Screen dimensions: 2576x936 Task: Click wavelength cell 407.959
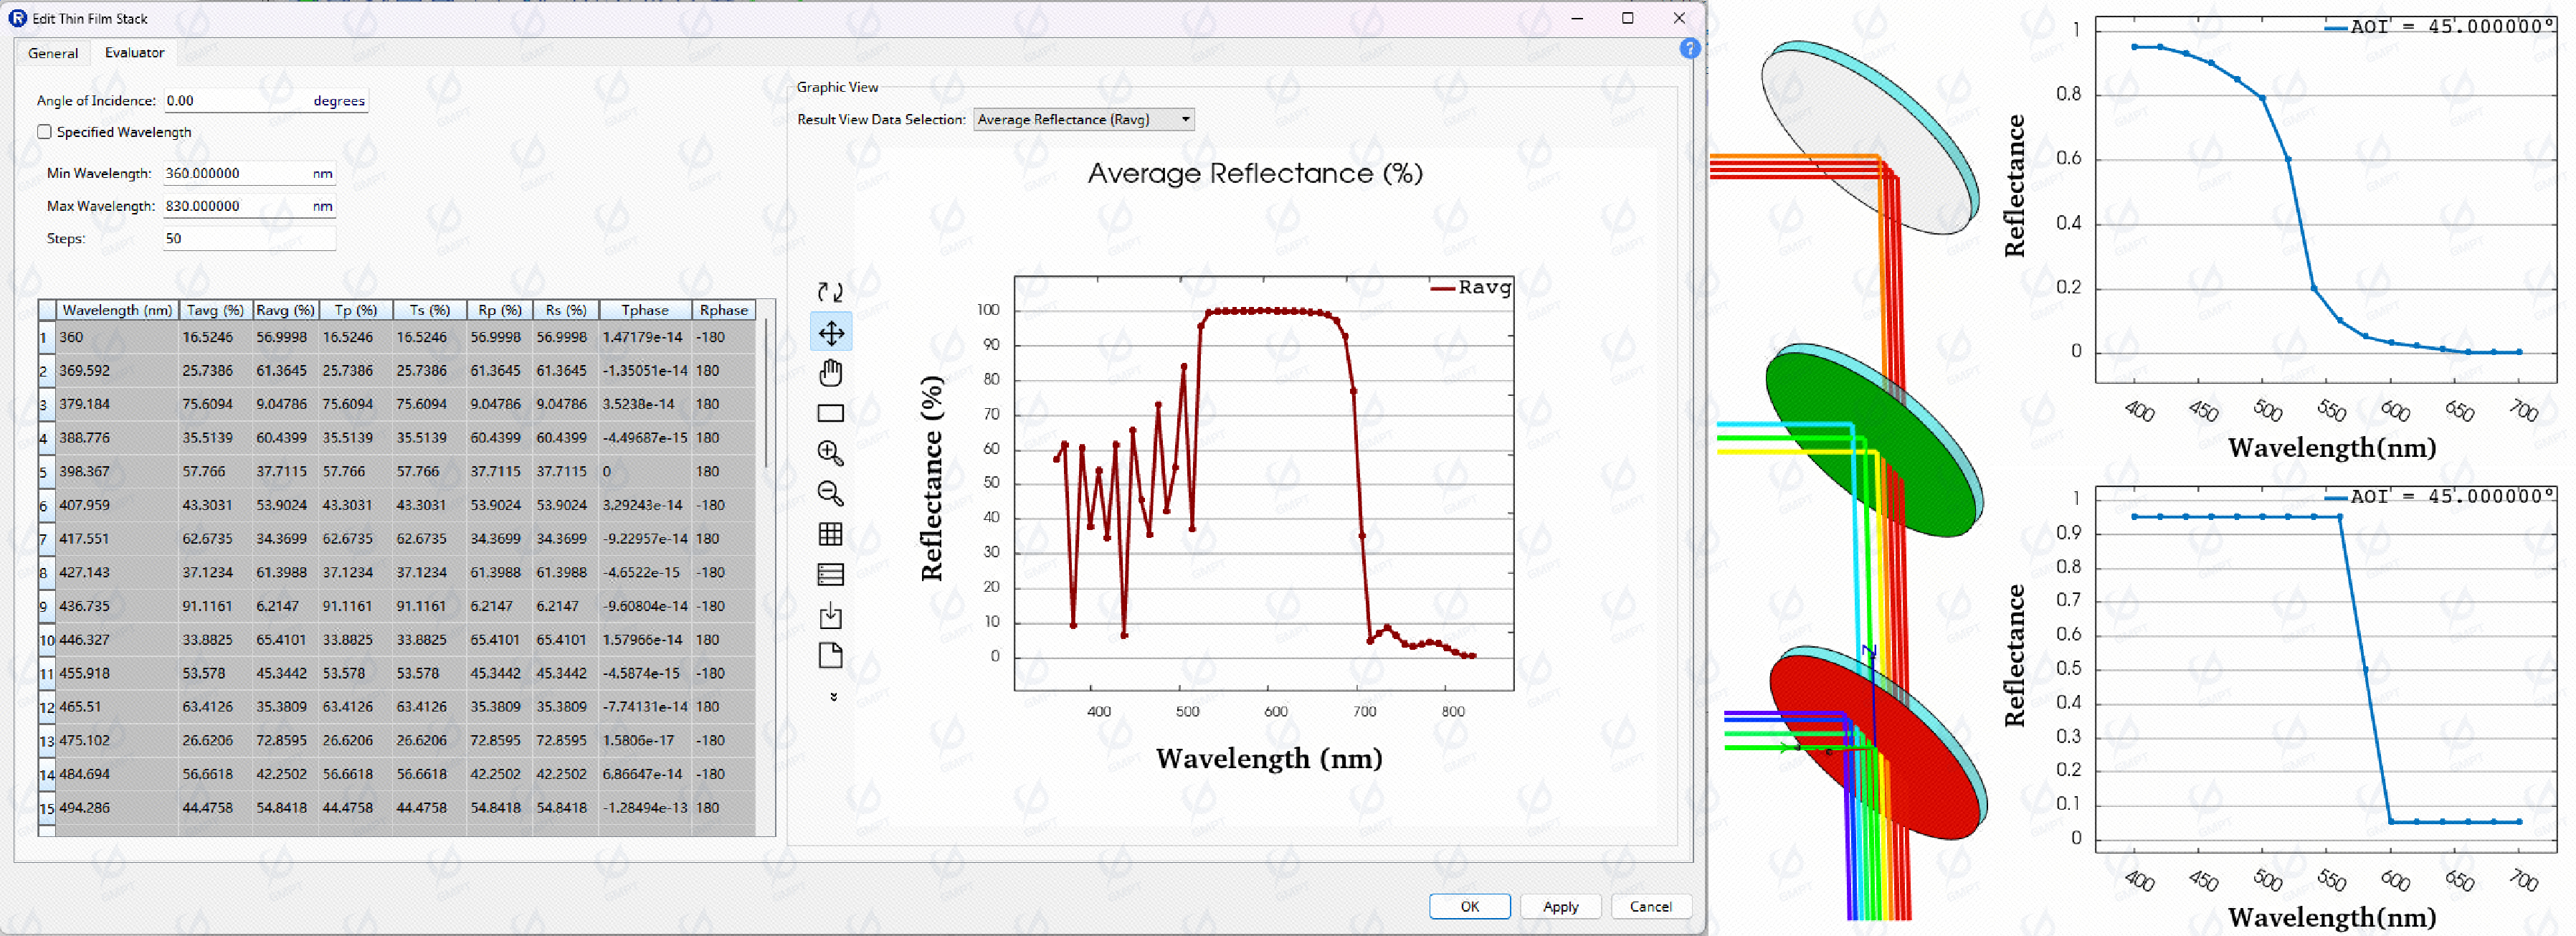point(117,505)
